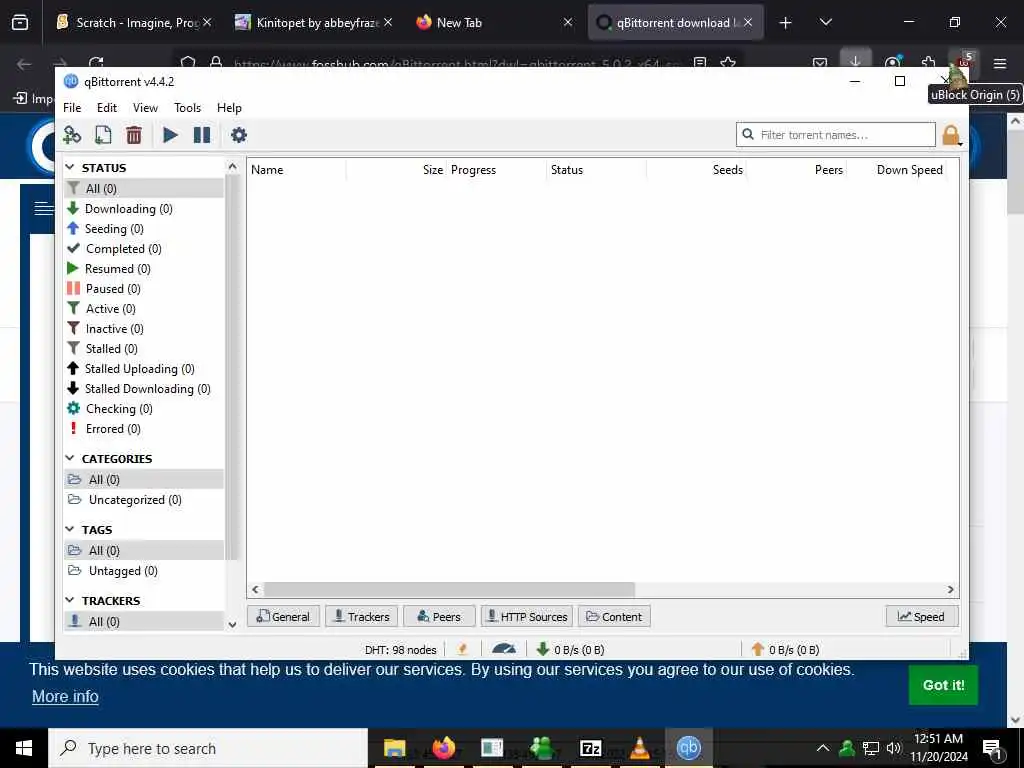Collapse the TAGS section chevron
The width and height of the screenshot is (1024, 768).
pos(70,529)
